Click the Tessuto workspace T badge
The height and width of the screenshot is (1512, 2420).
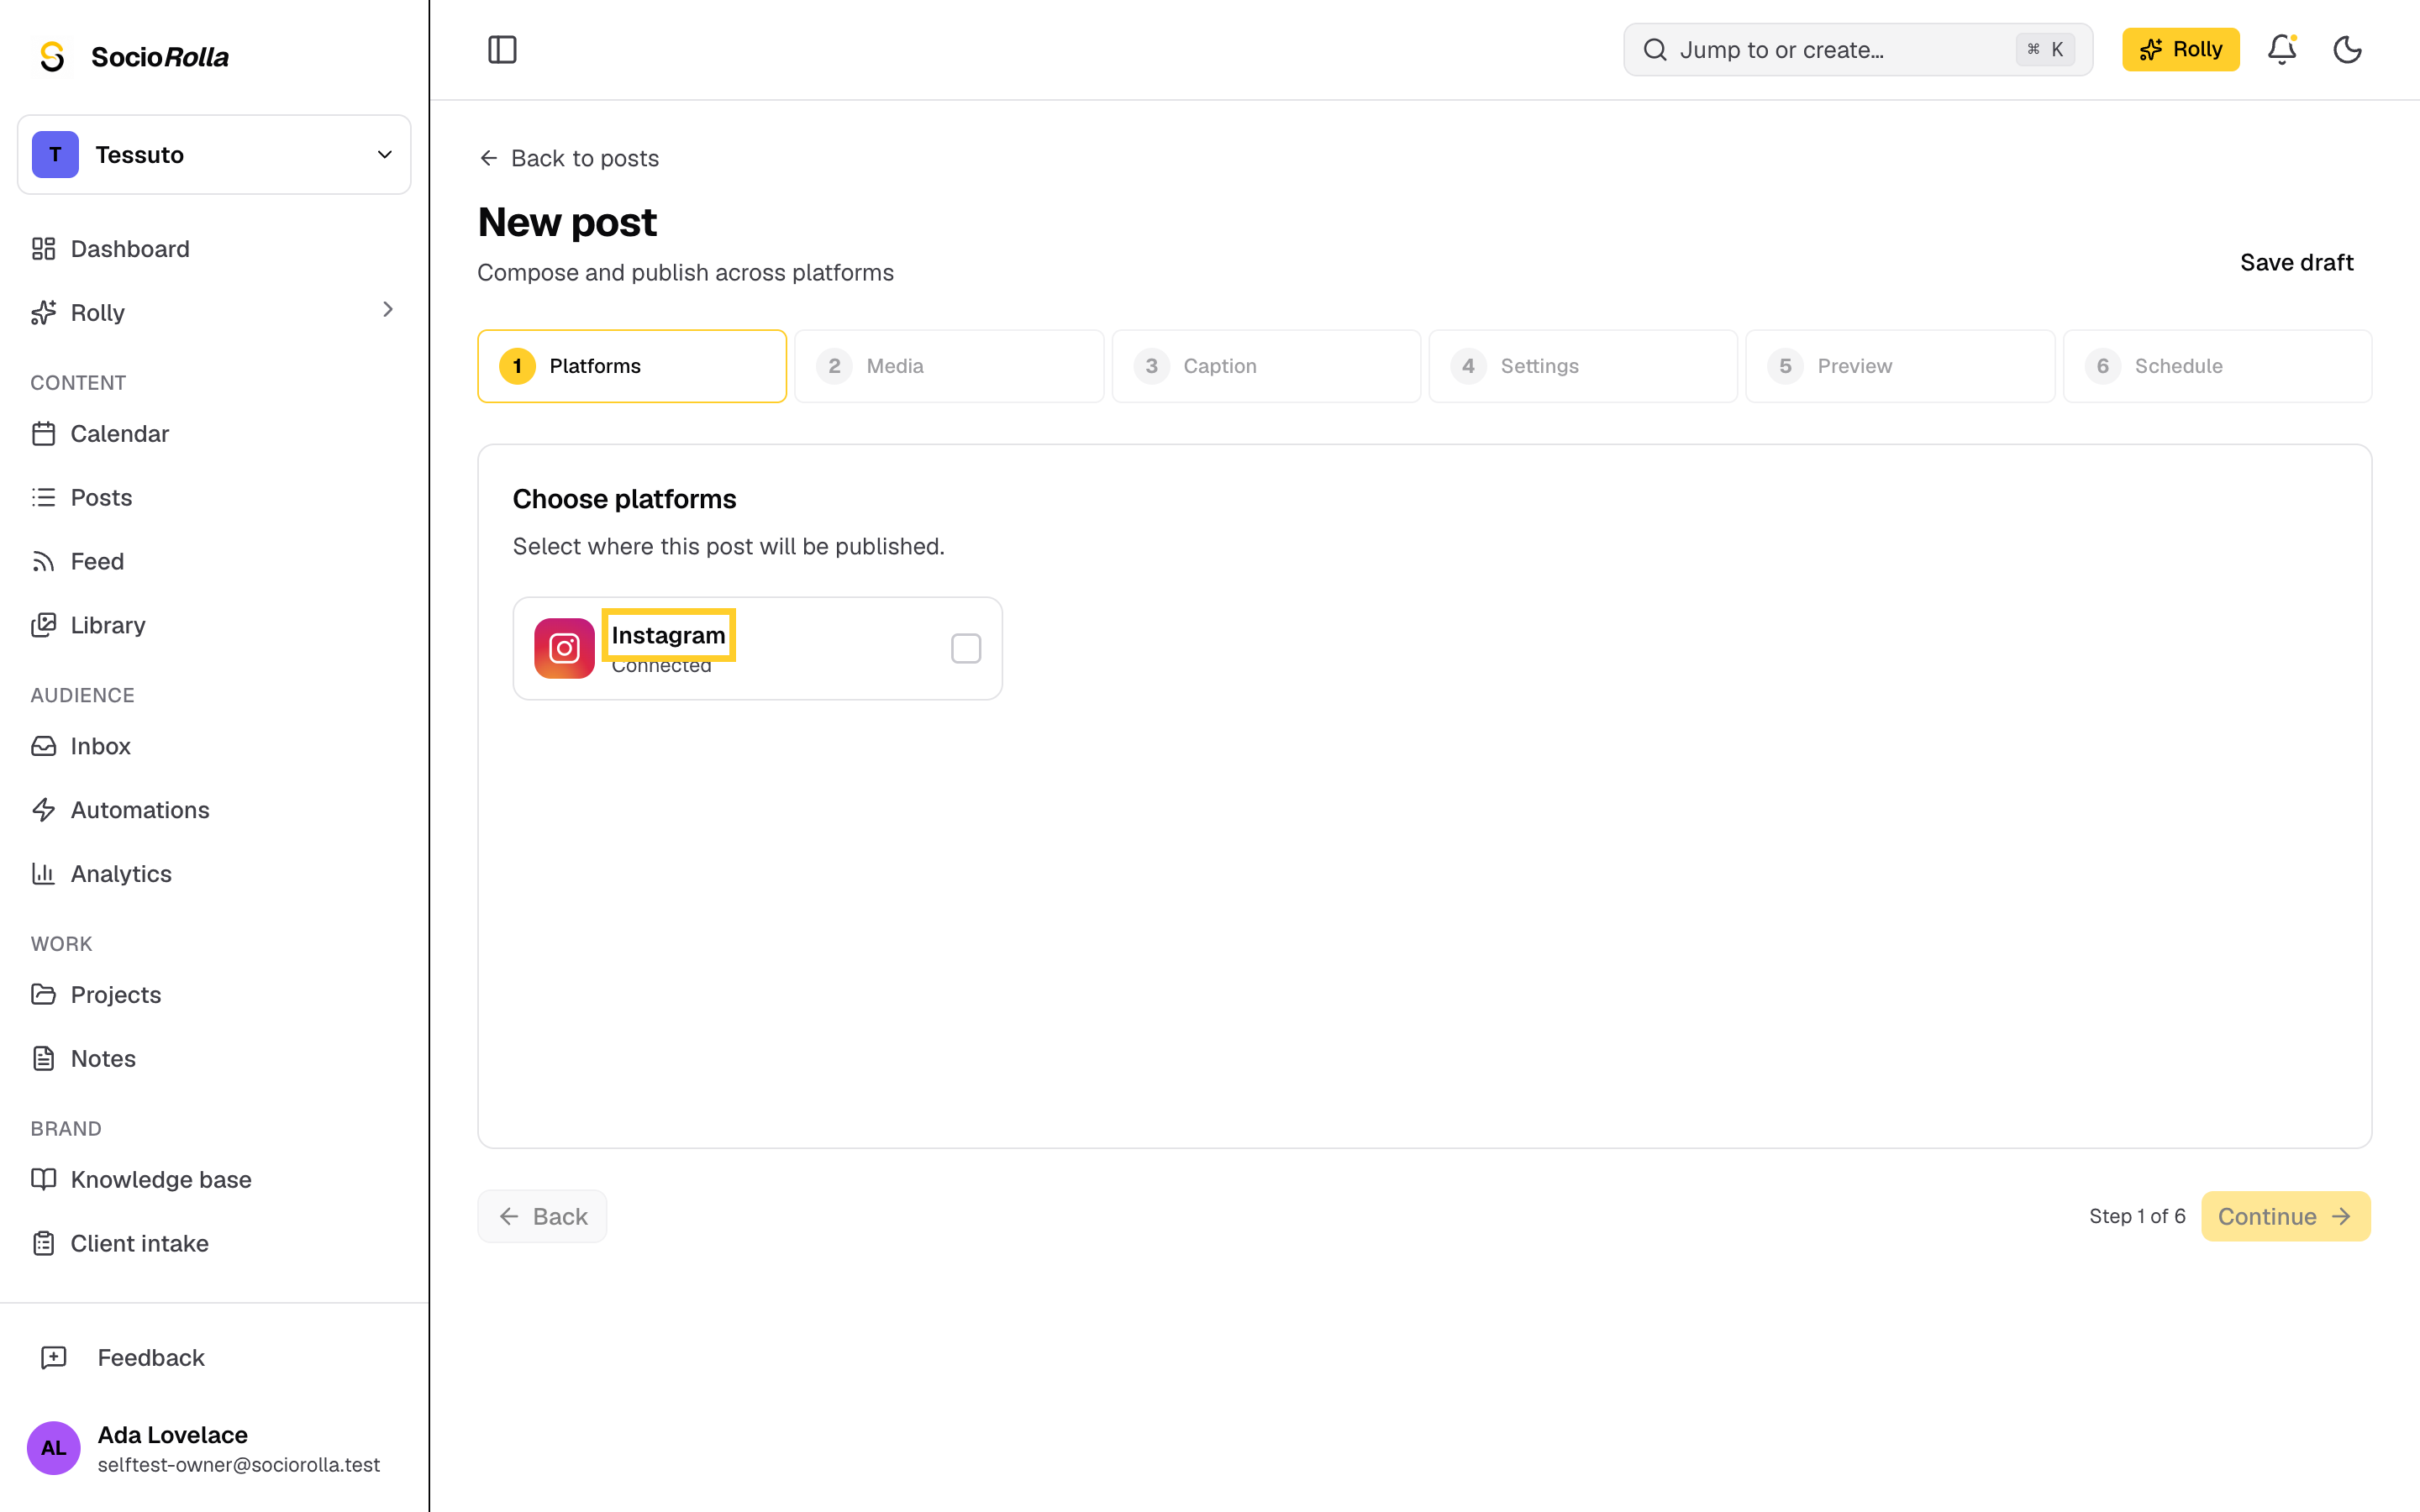coord(55,155)
